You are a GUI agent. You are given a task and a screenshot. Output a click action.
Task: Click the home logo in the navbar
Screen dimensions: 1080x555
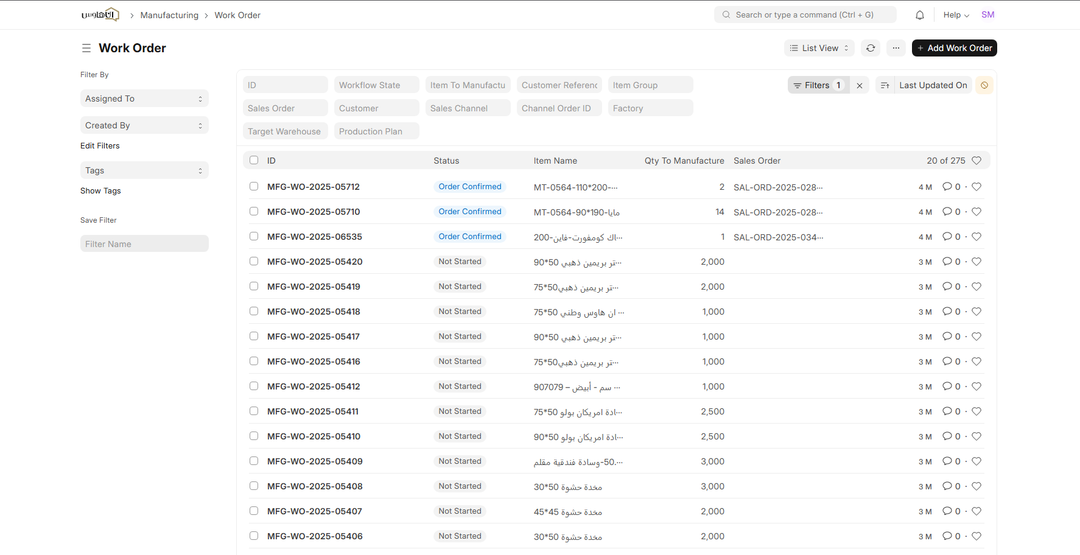[x=99, y=15]
